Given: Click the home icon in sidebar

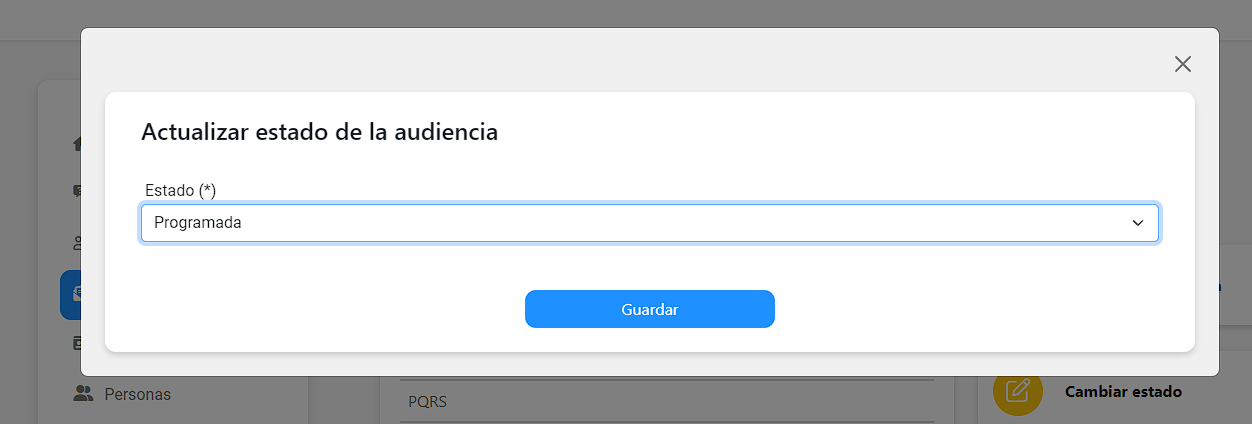Looking at the screenshot, I should tap(76, 143).
